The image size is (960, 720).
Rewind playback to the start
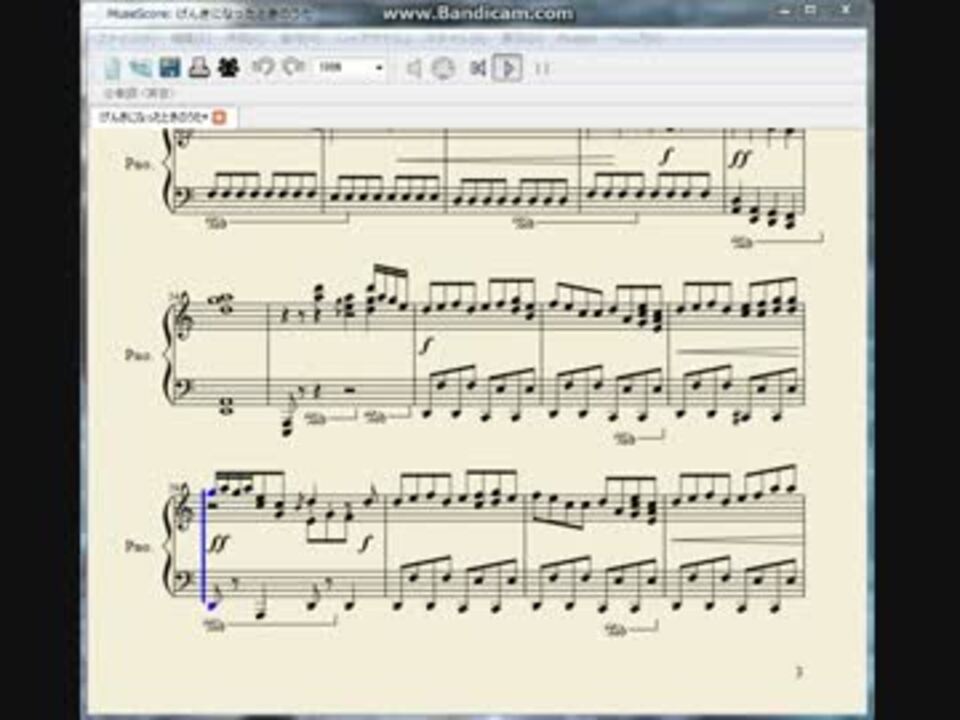coord(478,68)
